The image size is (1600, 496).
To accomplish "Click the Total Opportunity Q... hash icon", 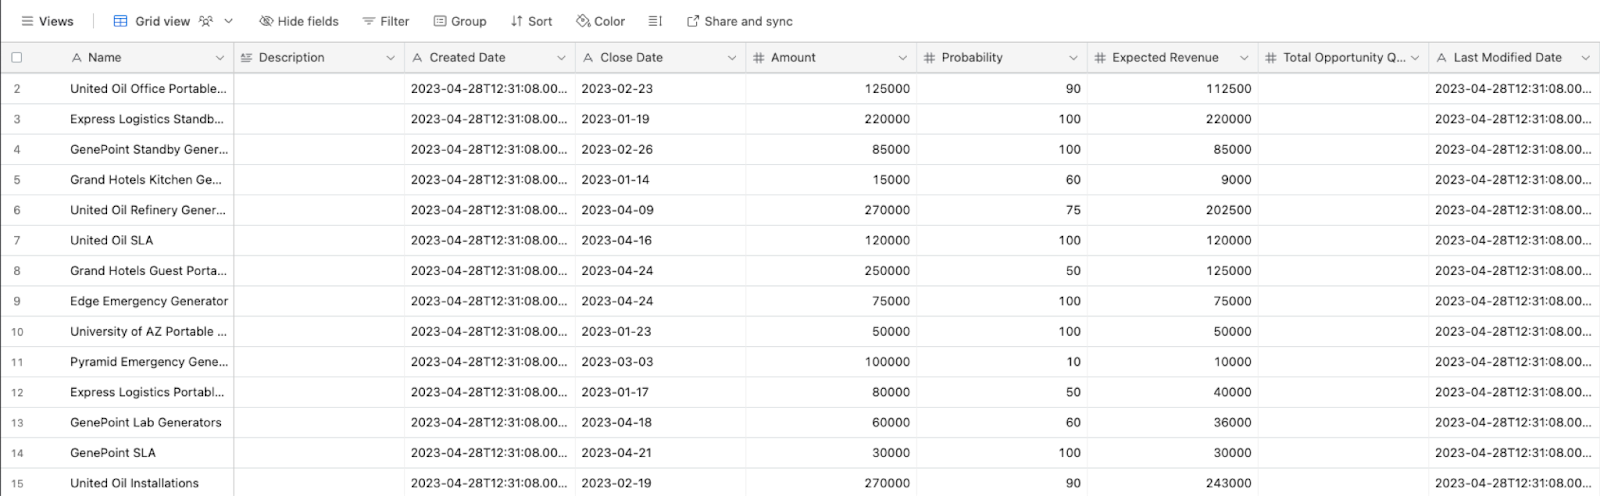I will pos(1271,58).
